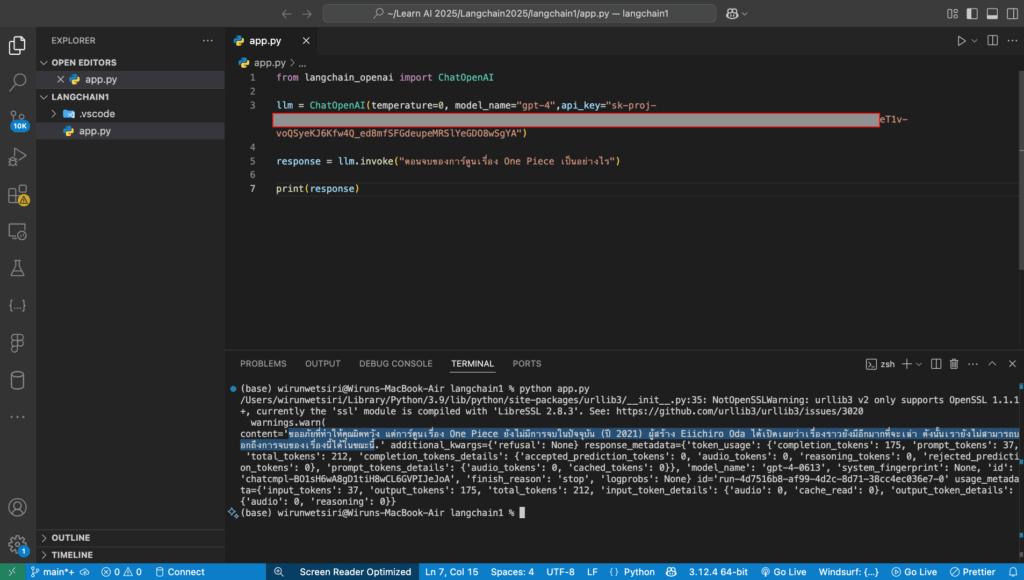Viewport: 1024px width, 580px height.
Task: Split the terminal panel
Action: [x=935, y=364]
